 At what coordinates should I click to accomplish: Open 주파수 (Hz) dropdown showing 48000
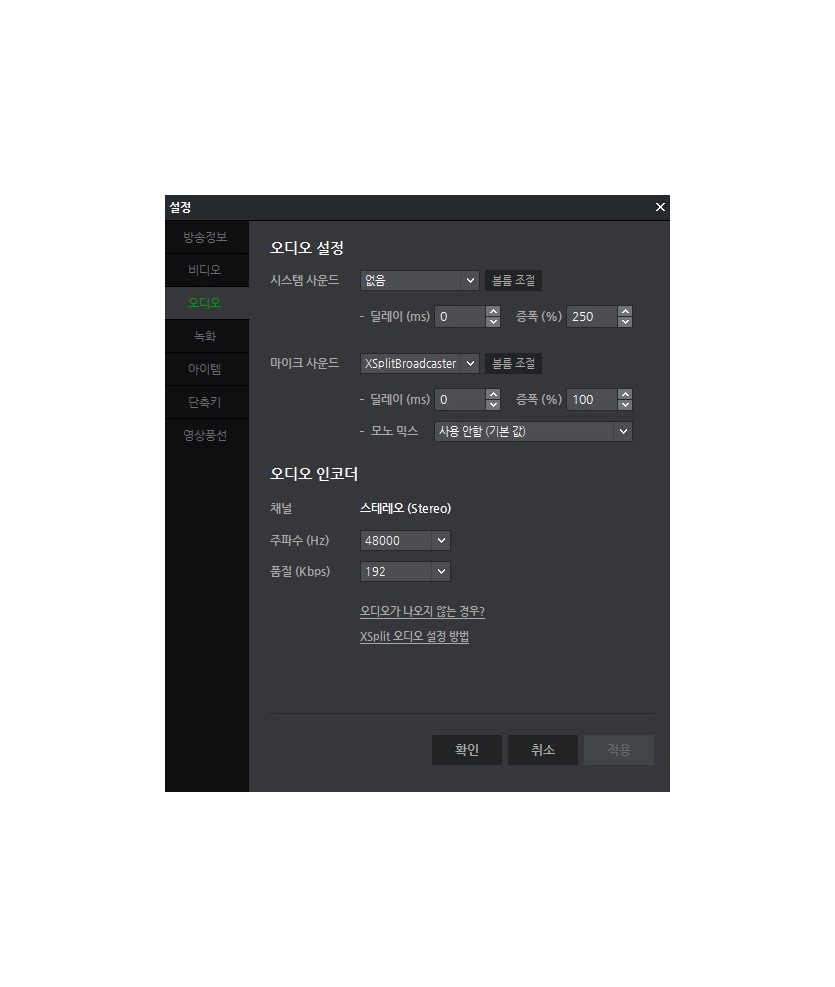(x=405, y=540)
